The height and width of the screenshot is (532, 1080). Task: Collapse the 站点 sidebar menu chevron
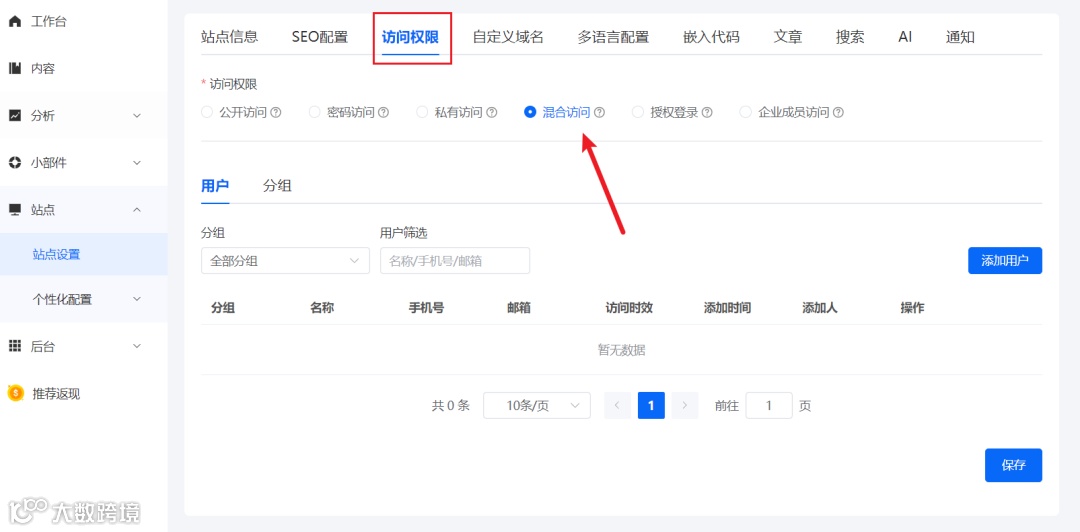pos(136,209)
